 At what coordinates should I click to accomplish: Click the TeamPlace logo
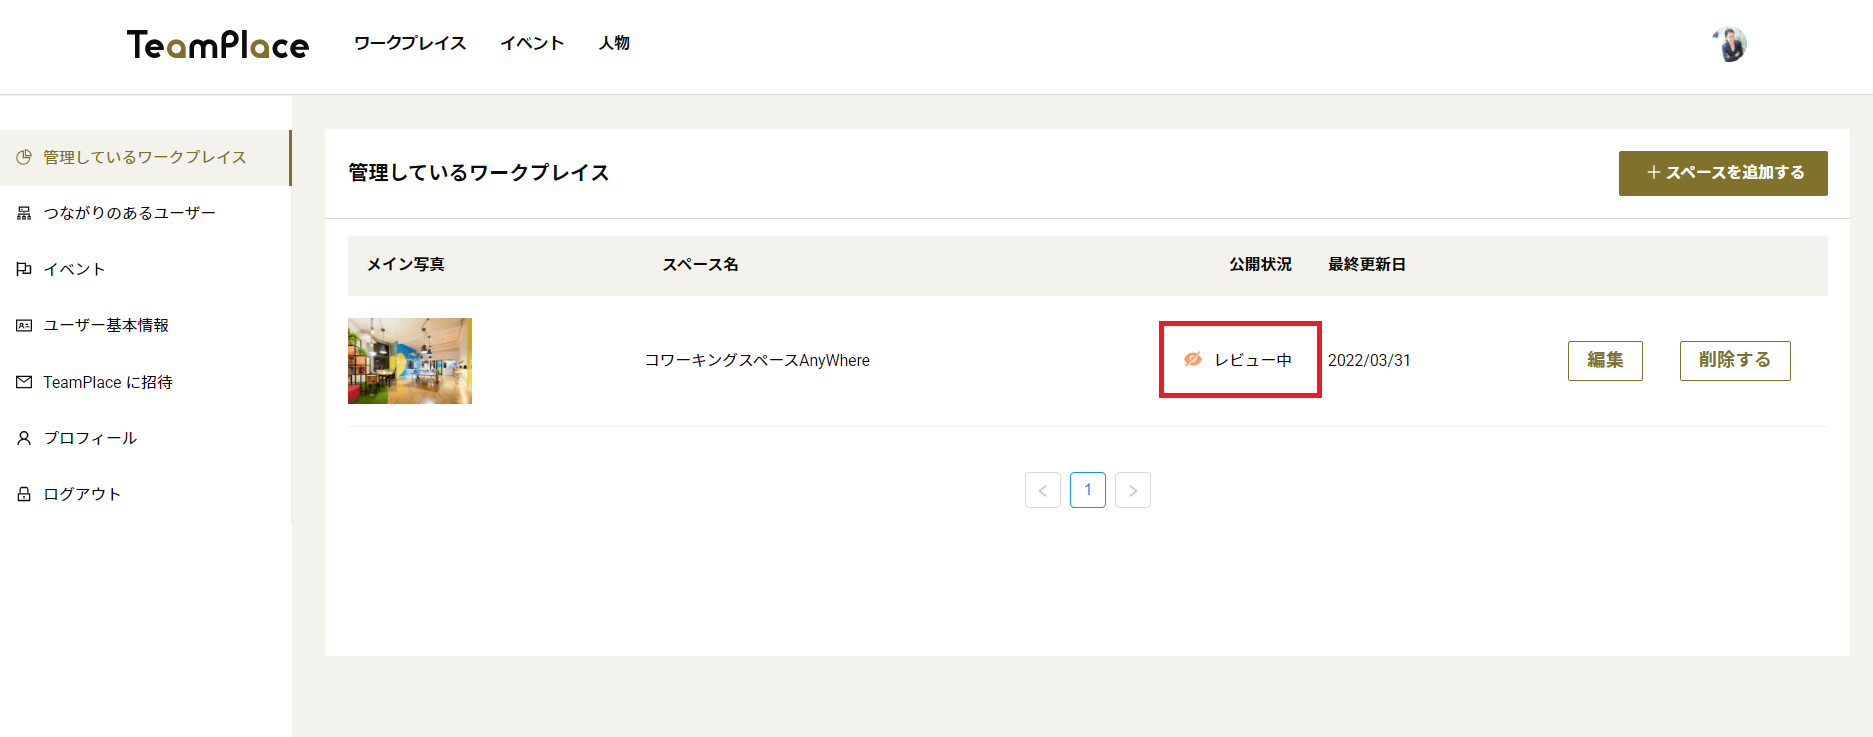click(x=218, y=45)
